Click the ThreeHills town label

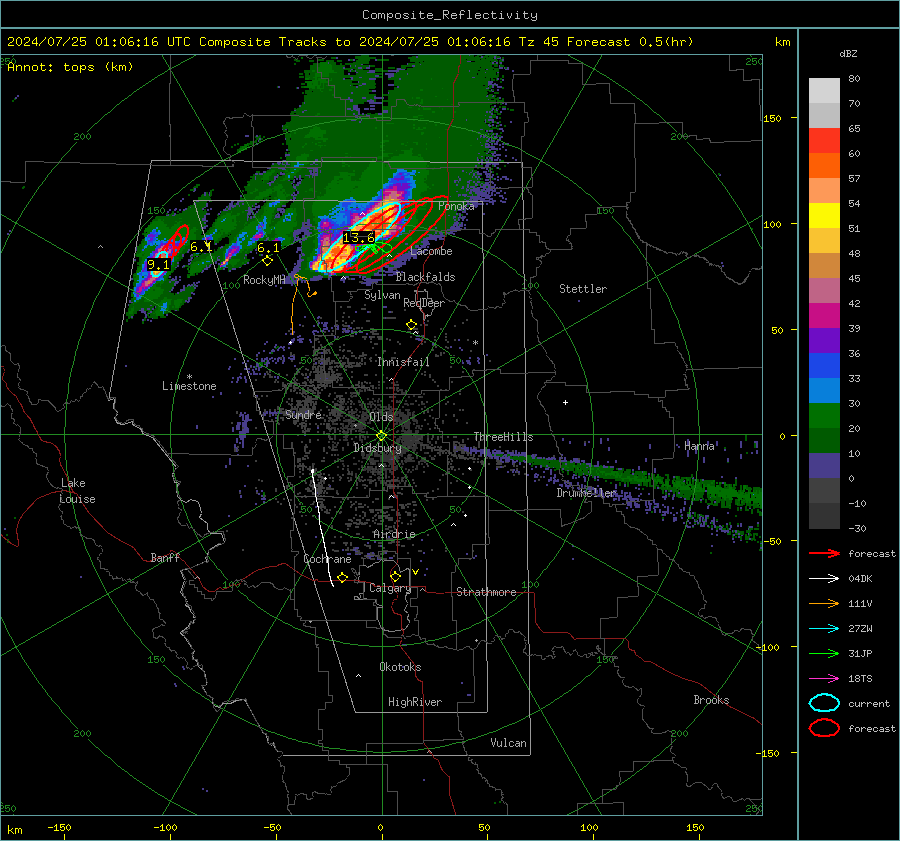click(503, 437)
